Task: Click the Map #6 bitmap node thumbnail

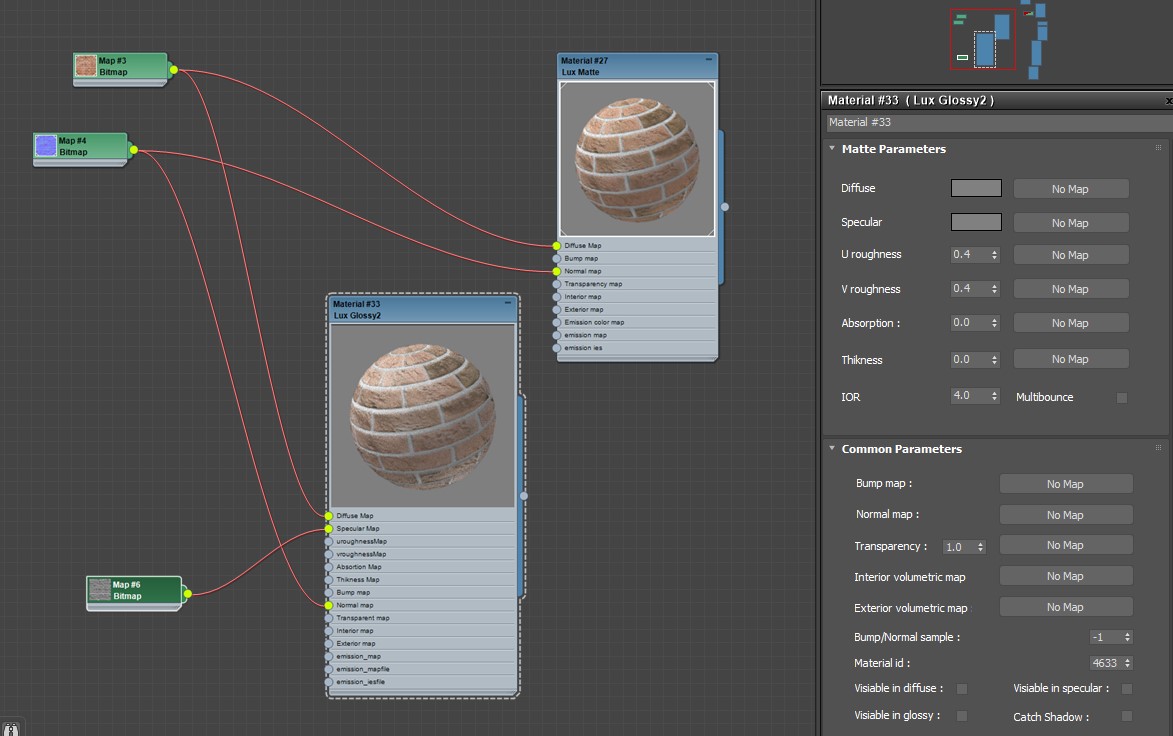Action: point(99,590)
